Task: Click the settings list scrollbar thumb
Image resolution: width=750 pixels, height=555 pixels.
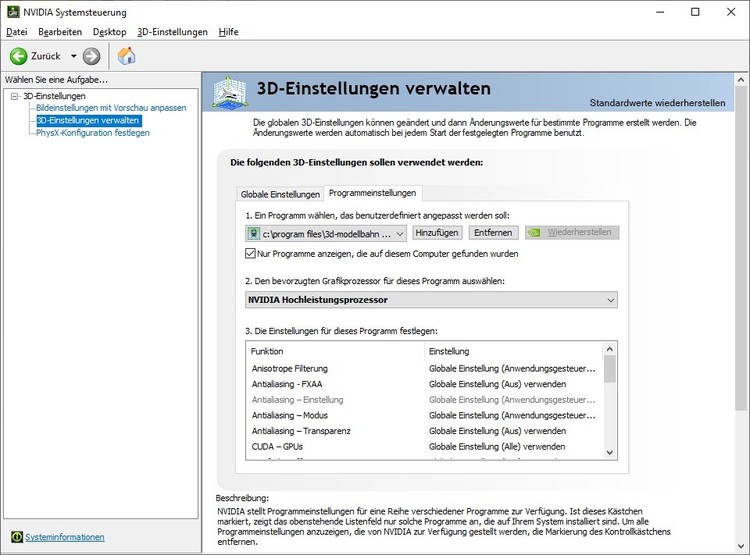Action: [x=609, y=369]
